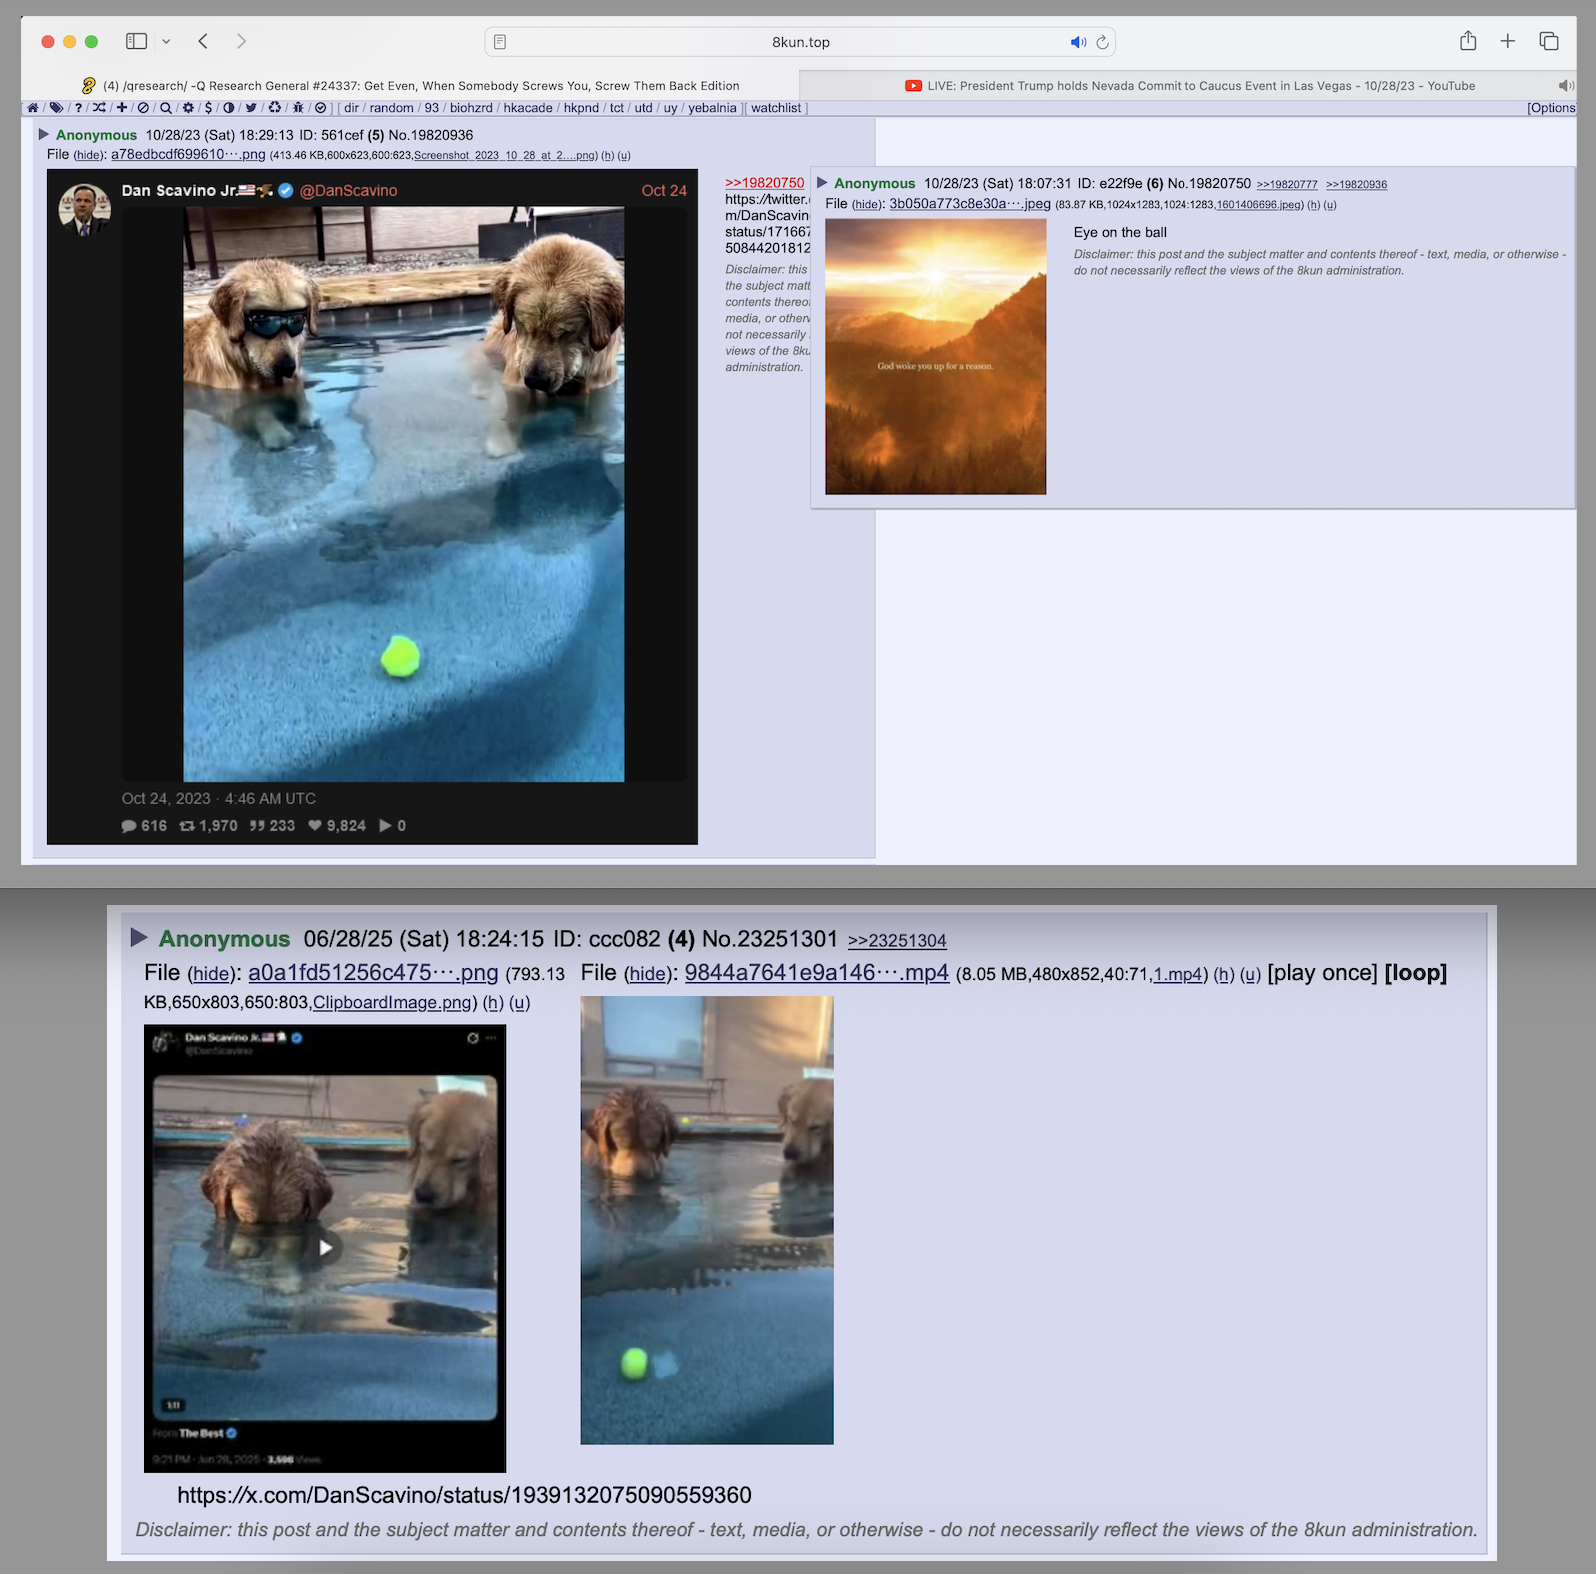Collapse post No.19820936 with its triangle
This screenshot has height=1574, width=1596.
(44, 134)
